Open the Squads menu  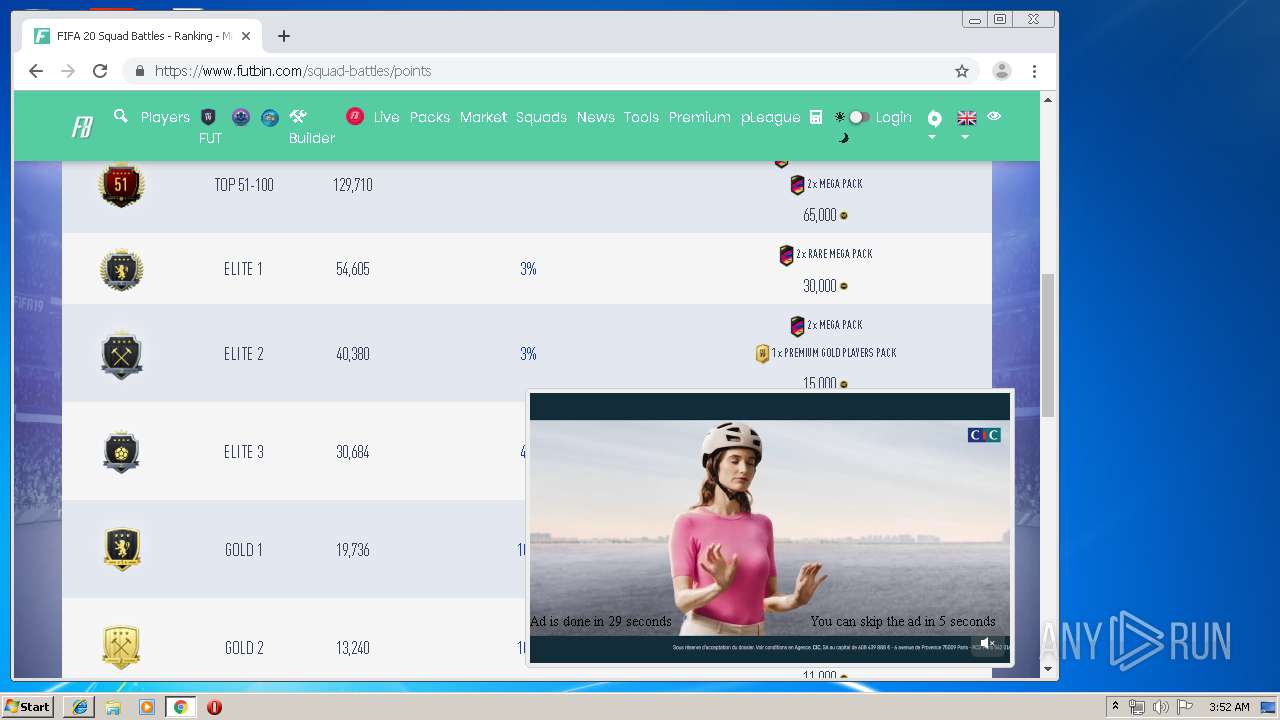pyautogui.click(x=541, y=117)
